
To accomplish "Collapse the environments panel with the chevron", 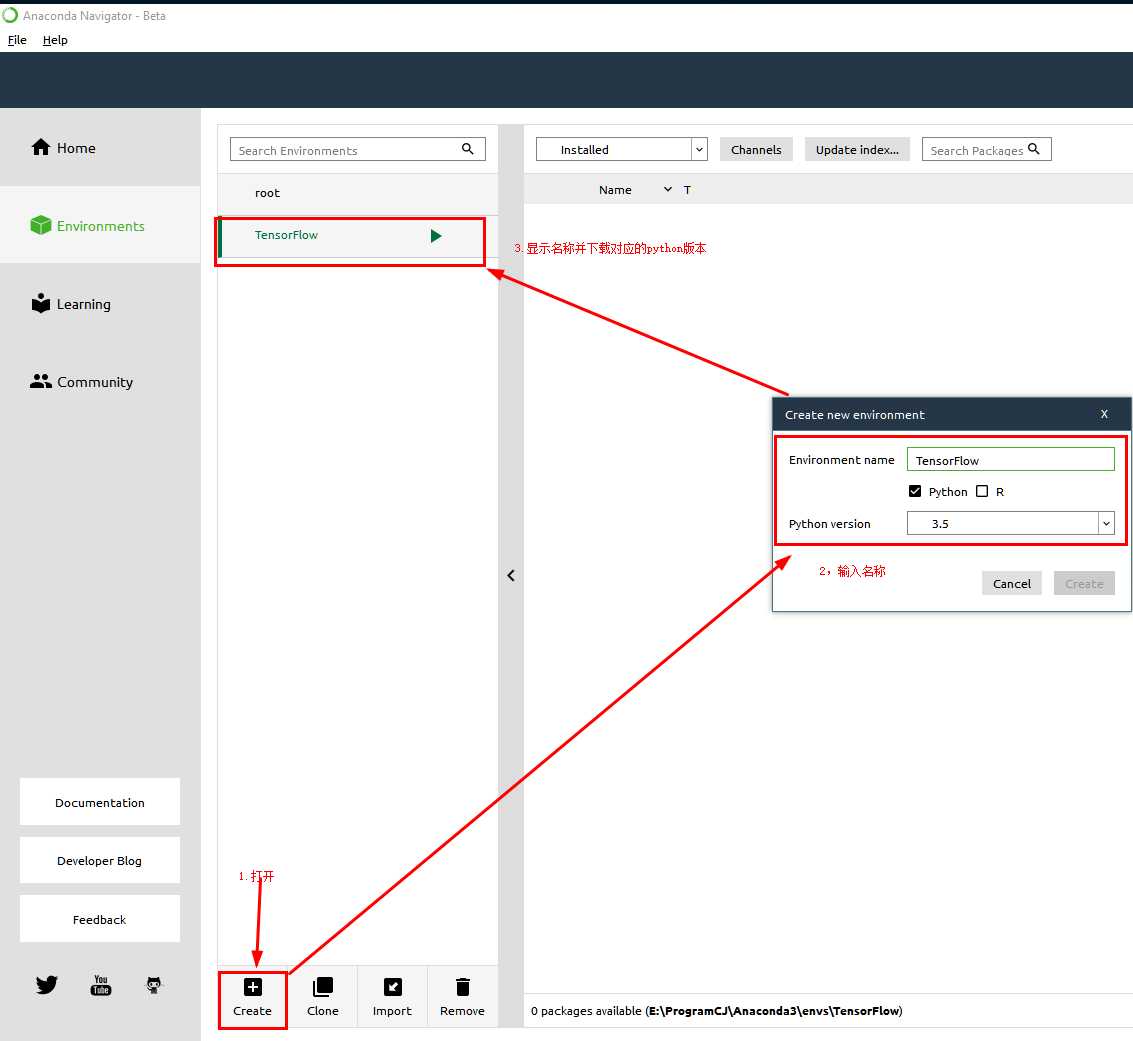I will (x=511, y=575).
